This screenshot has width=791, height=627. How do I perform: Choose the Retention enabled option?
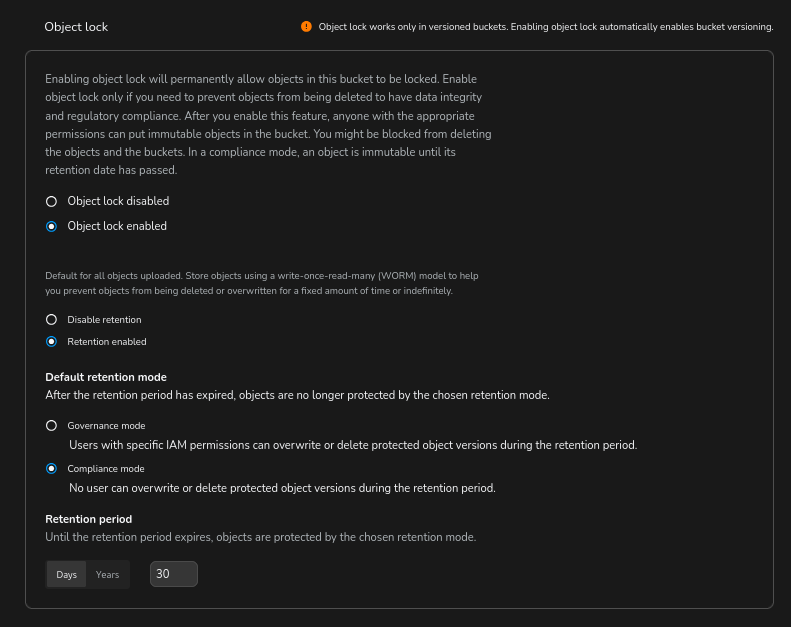pos(52,342)
